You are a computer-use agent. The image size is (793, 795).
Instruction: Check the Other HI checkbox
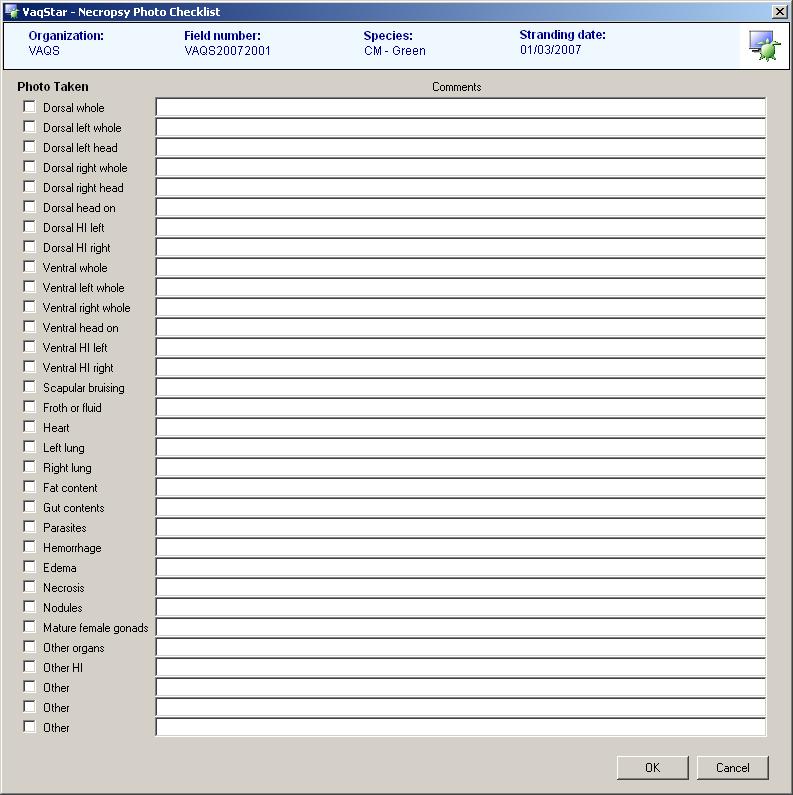30,667
